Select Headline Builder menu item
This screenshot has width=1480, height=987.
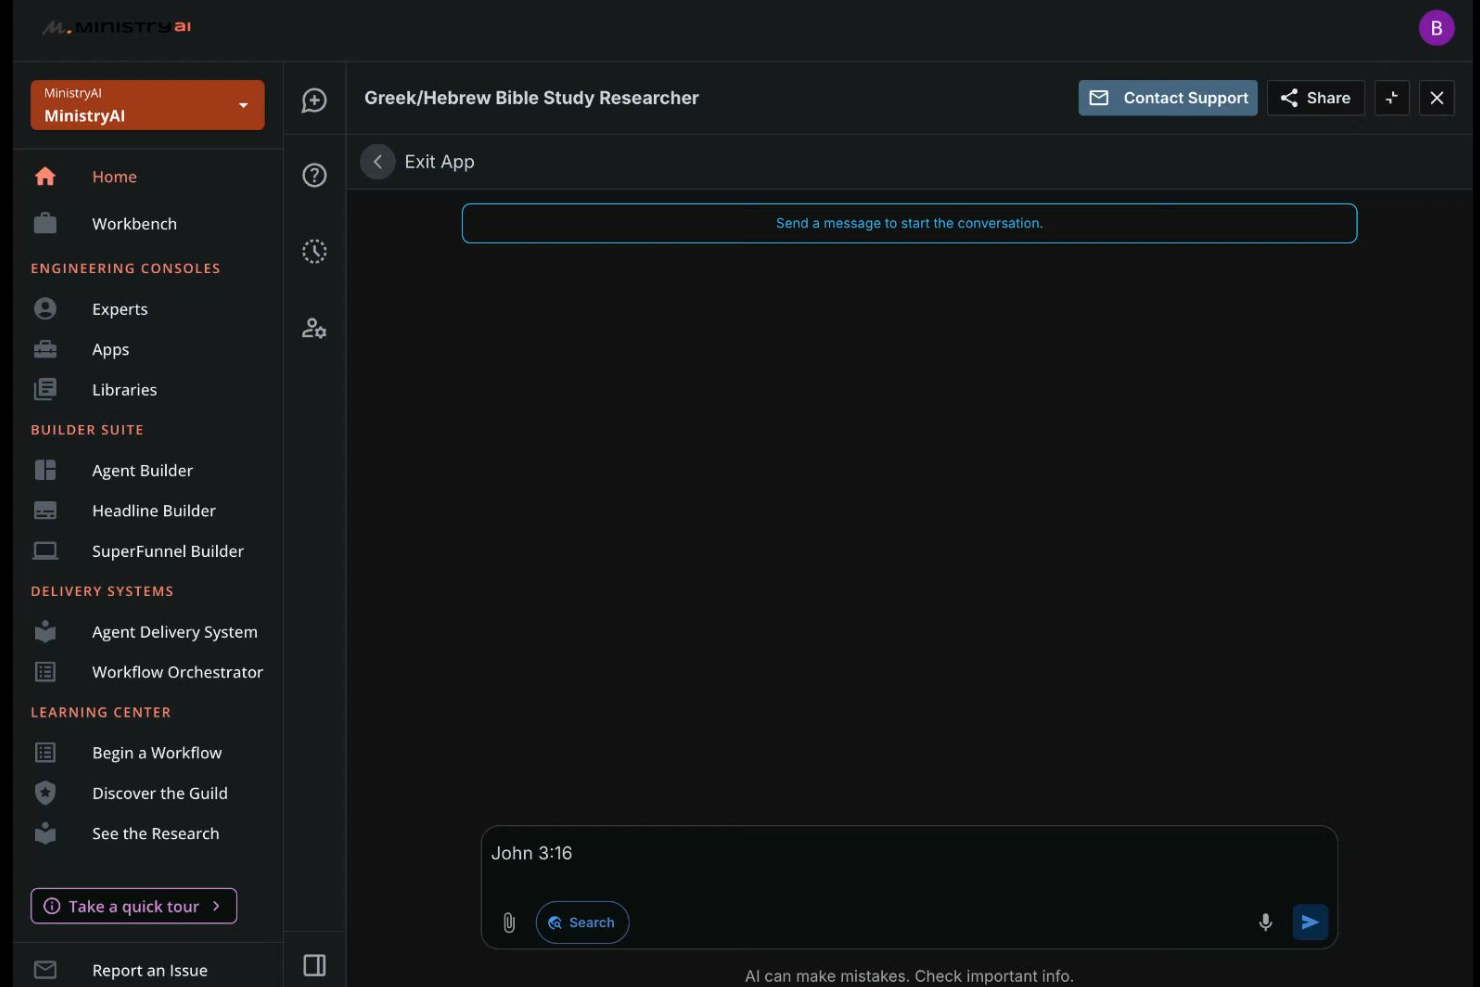pos(153,511)
